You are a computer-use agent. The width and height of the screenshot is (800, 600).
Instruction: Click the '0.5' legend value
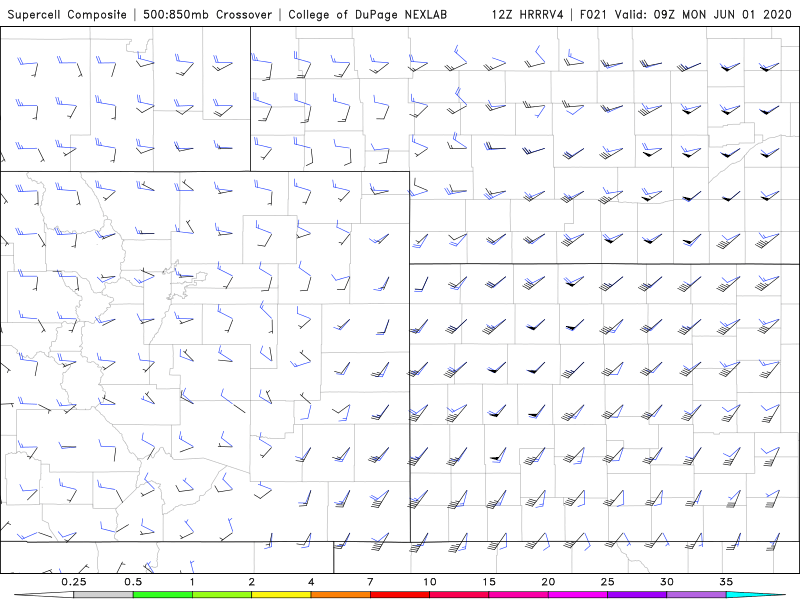click(133, 582)
